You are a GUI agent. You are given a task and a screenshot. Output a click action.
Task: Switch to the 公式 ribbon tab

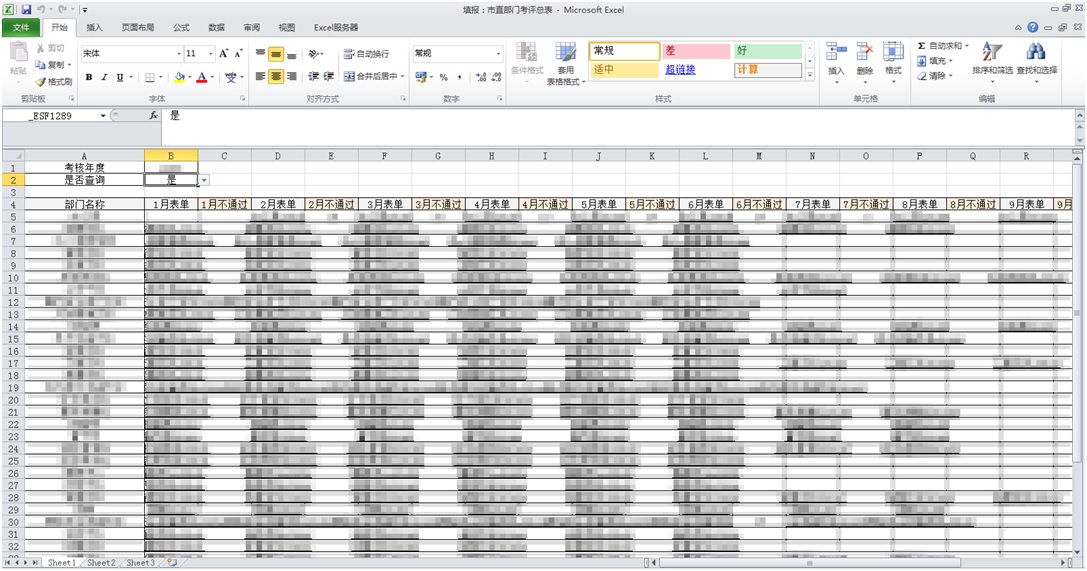point(181,28)
